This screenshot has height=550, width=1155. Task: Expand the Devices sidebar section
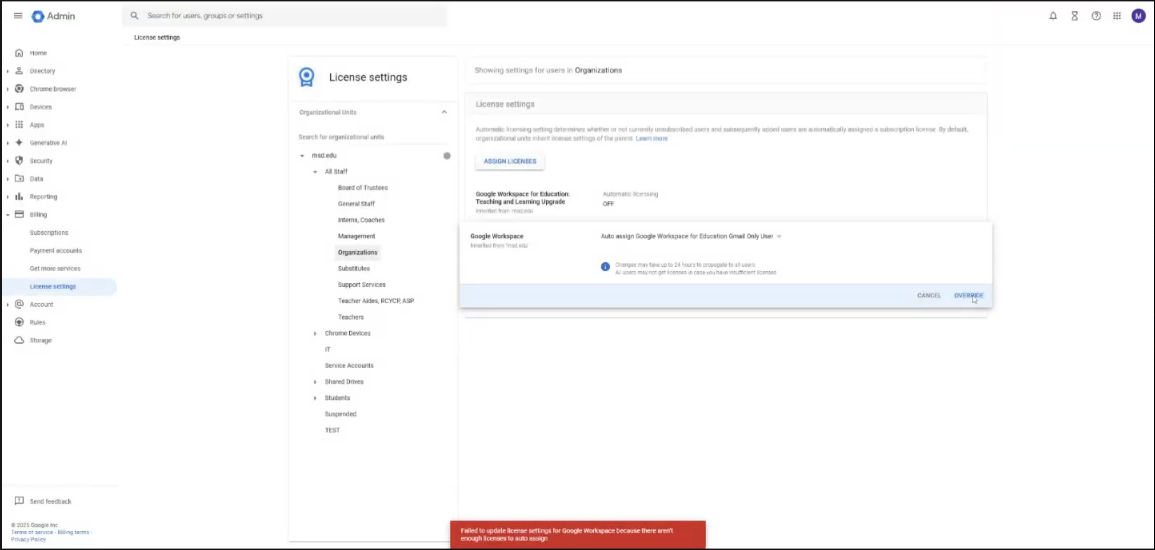[7, 107]
